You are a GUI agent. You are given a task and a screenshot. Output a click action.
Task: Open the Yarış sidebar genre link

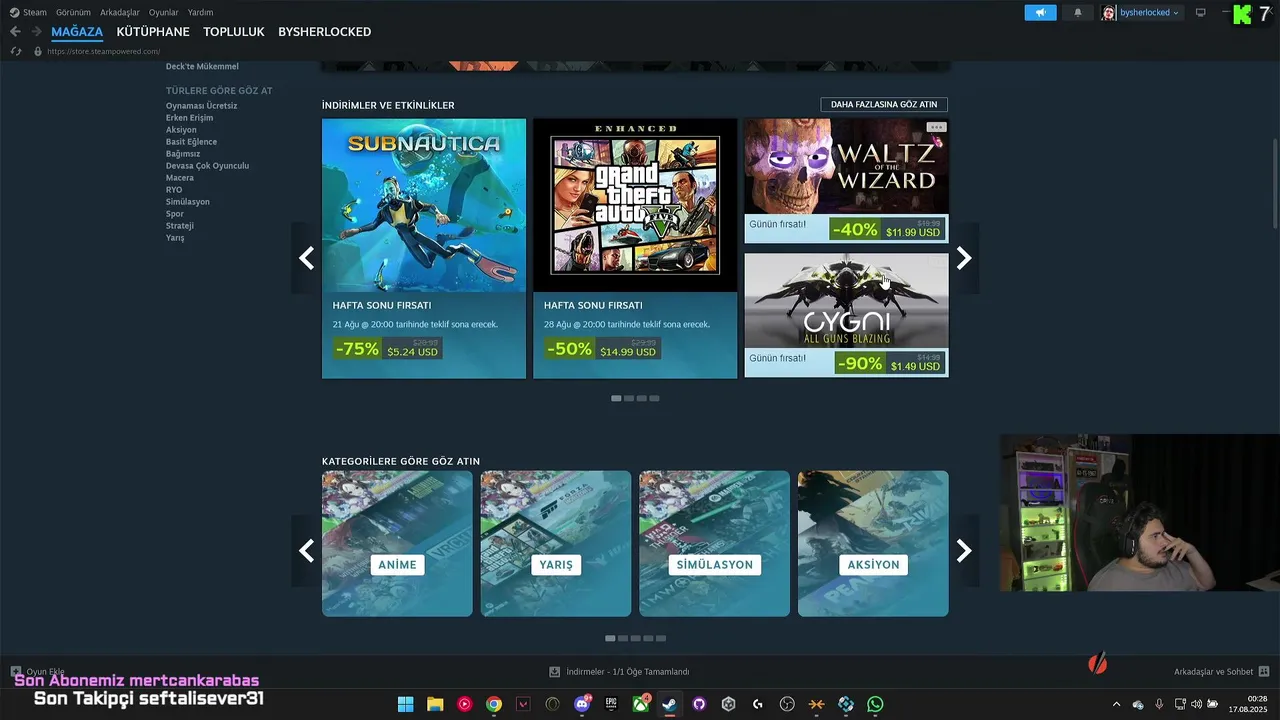(x=175, y=238)
